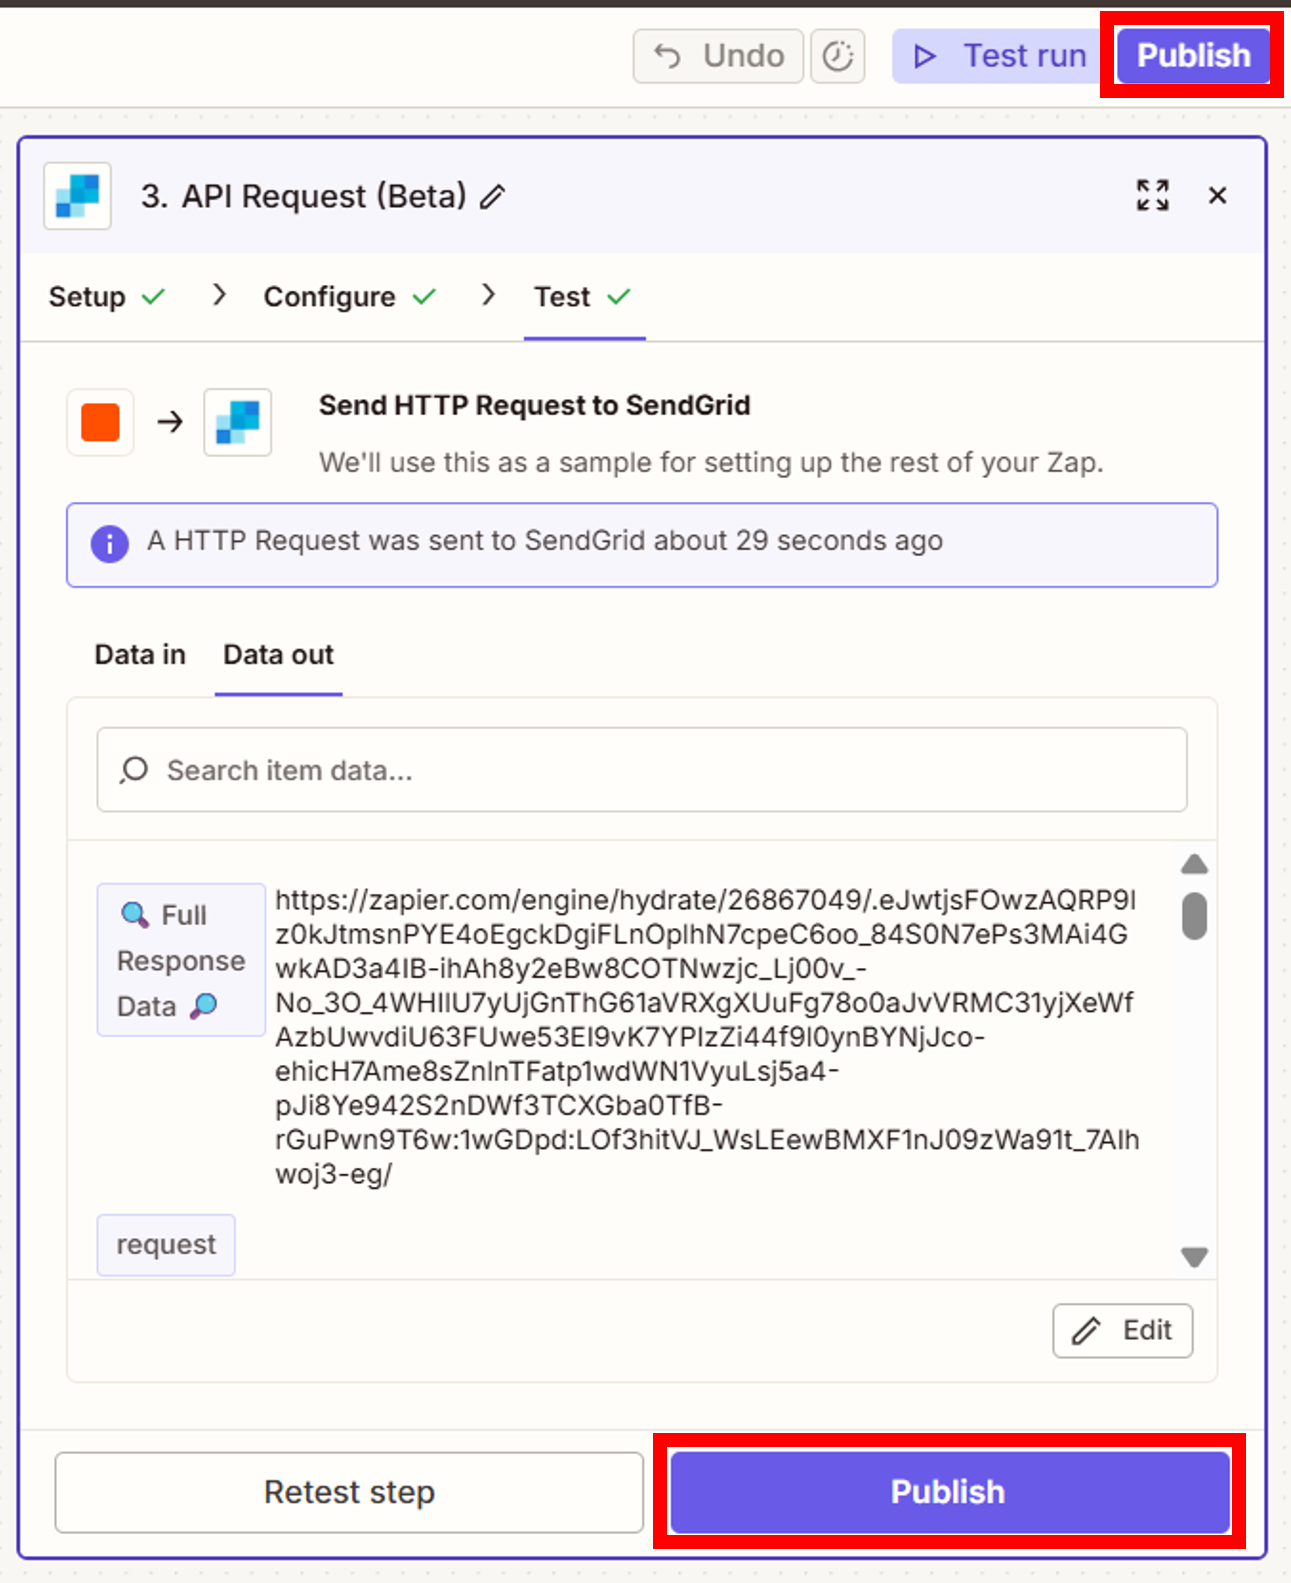Click the Edit button below the data
The width and height of the screenshot is (1291, 1583).
(1122, 1331)
